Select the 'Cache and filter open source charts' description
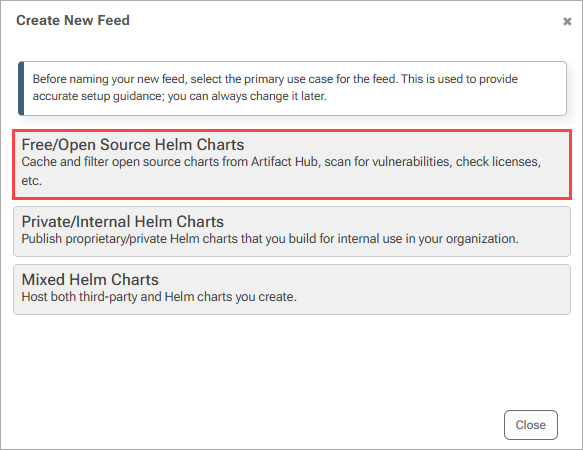The height and width of the screenshot is (450, 583). click(x=281, y=171)
